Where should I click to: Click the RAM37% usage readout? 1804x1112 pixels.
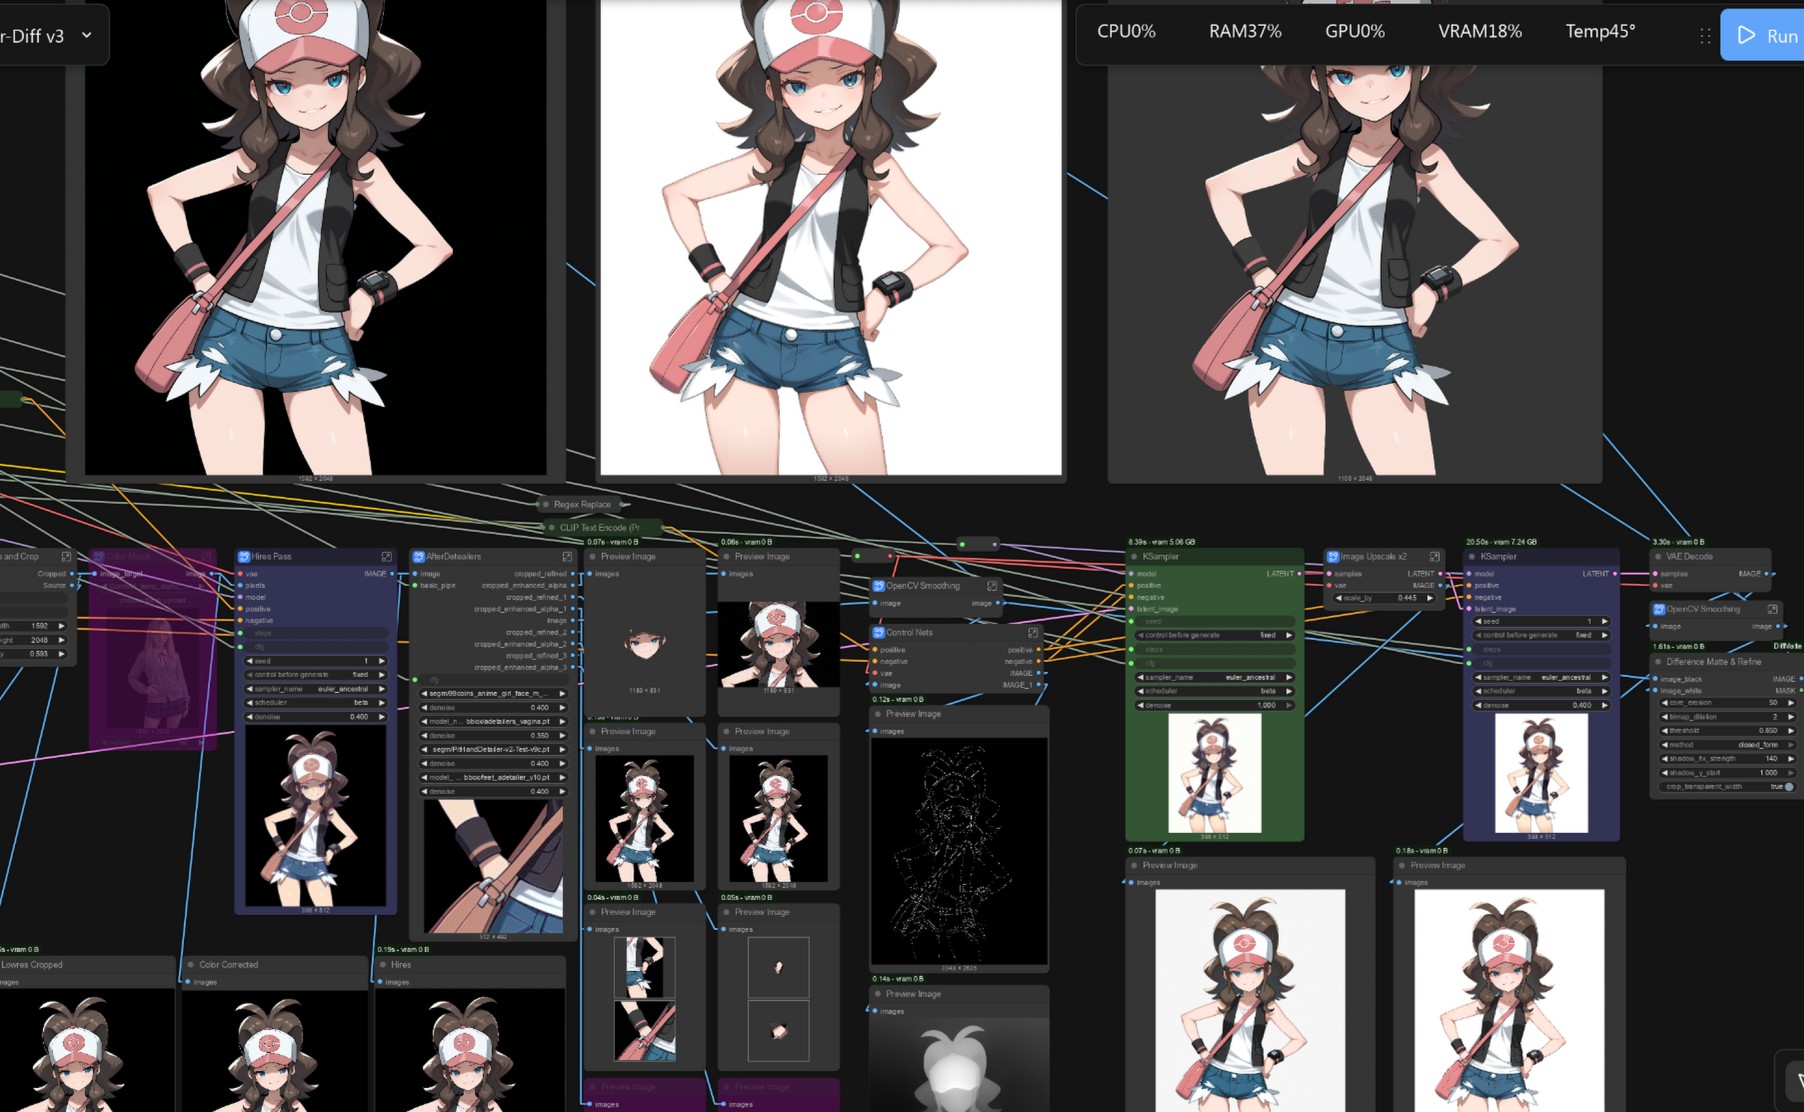click(1245, 32)
